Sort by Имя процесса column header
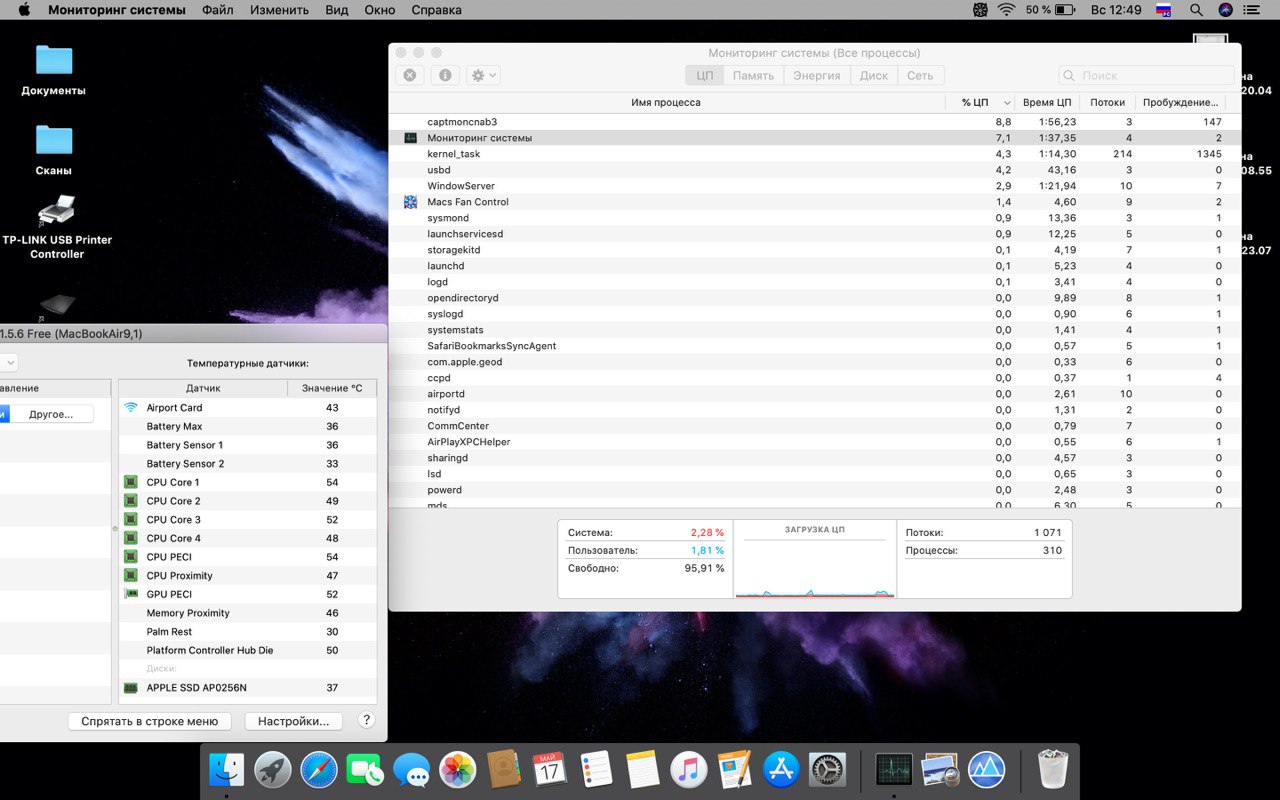Screen dimensions: 1280x800 [666, 102]
